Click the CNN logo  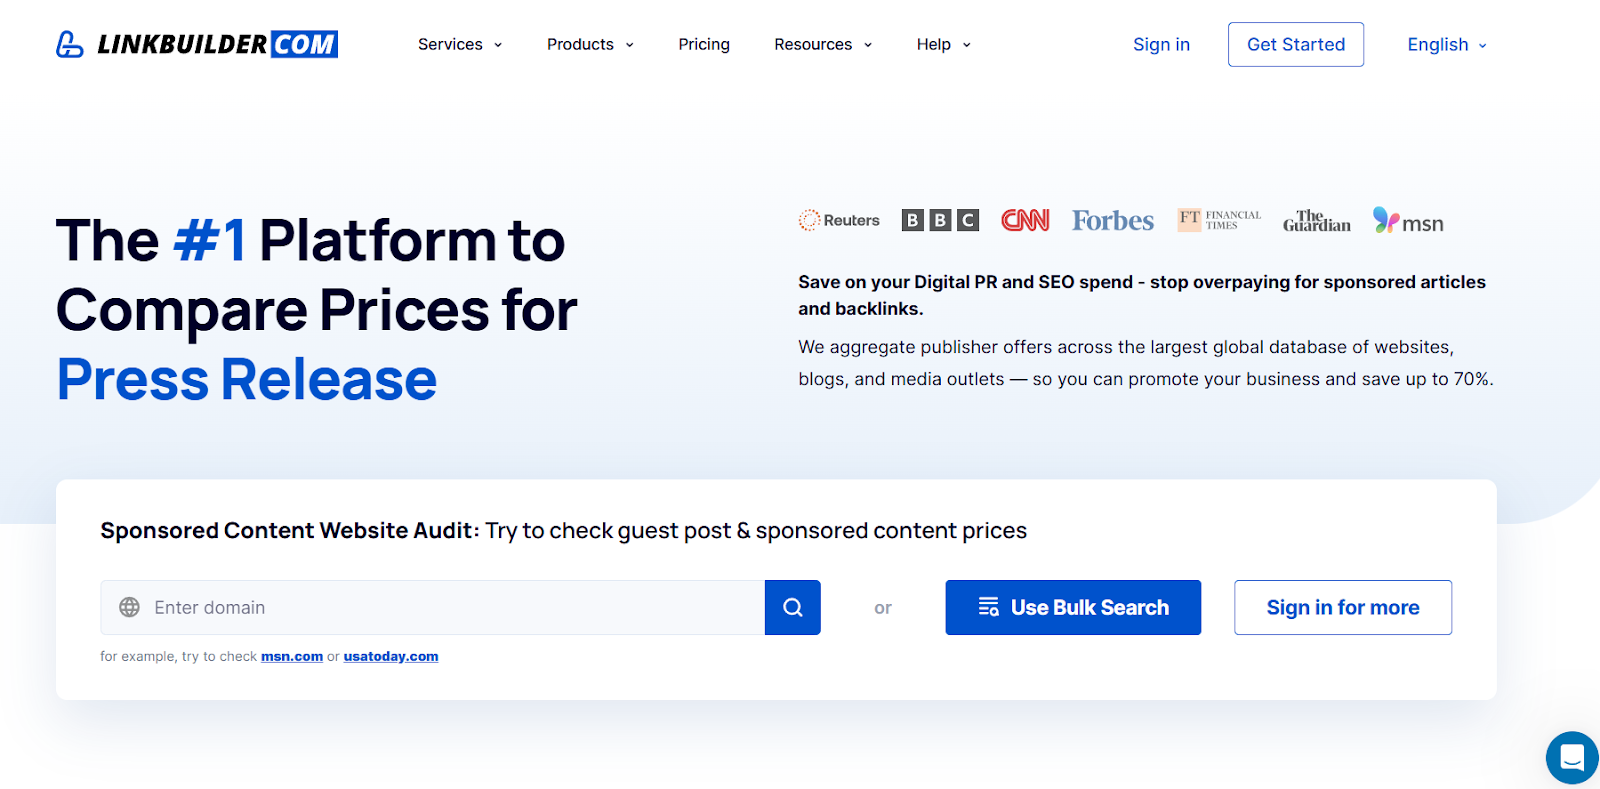coord(1025,220)
